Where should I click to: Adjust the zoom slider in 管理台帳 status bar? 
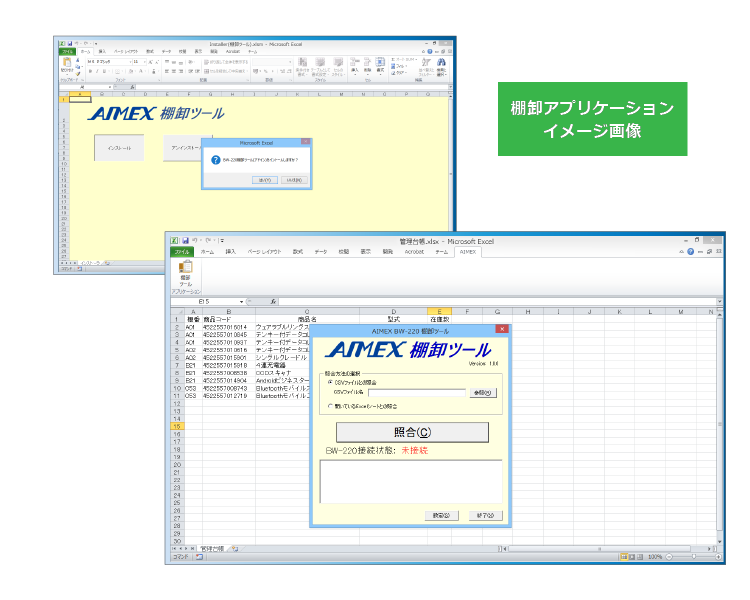point(694,557)
